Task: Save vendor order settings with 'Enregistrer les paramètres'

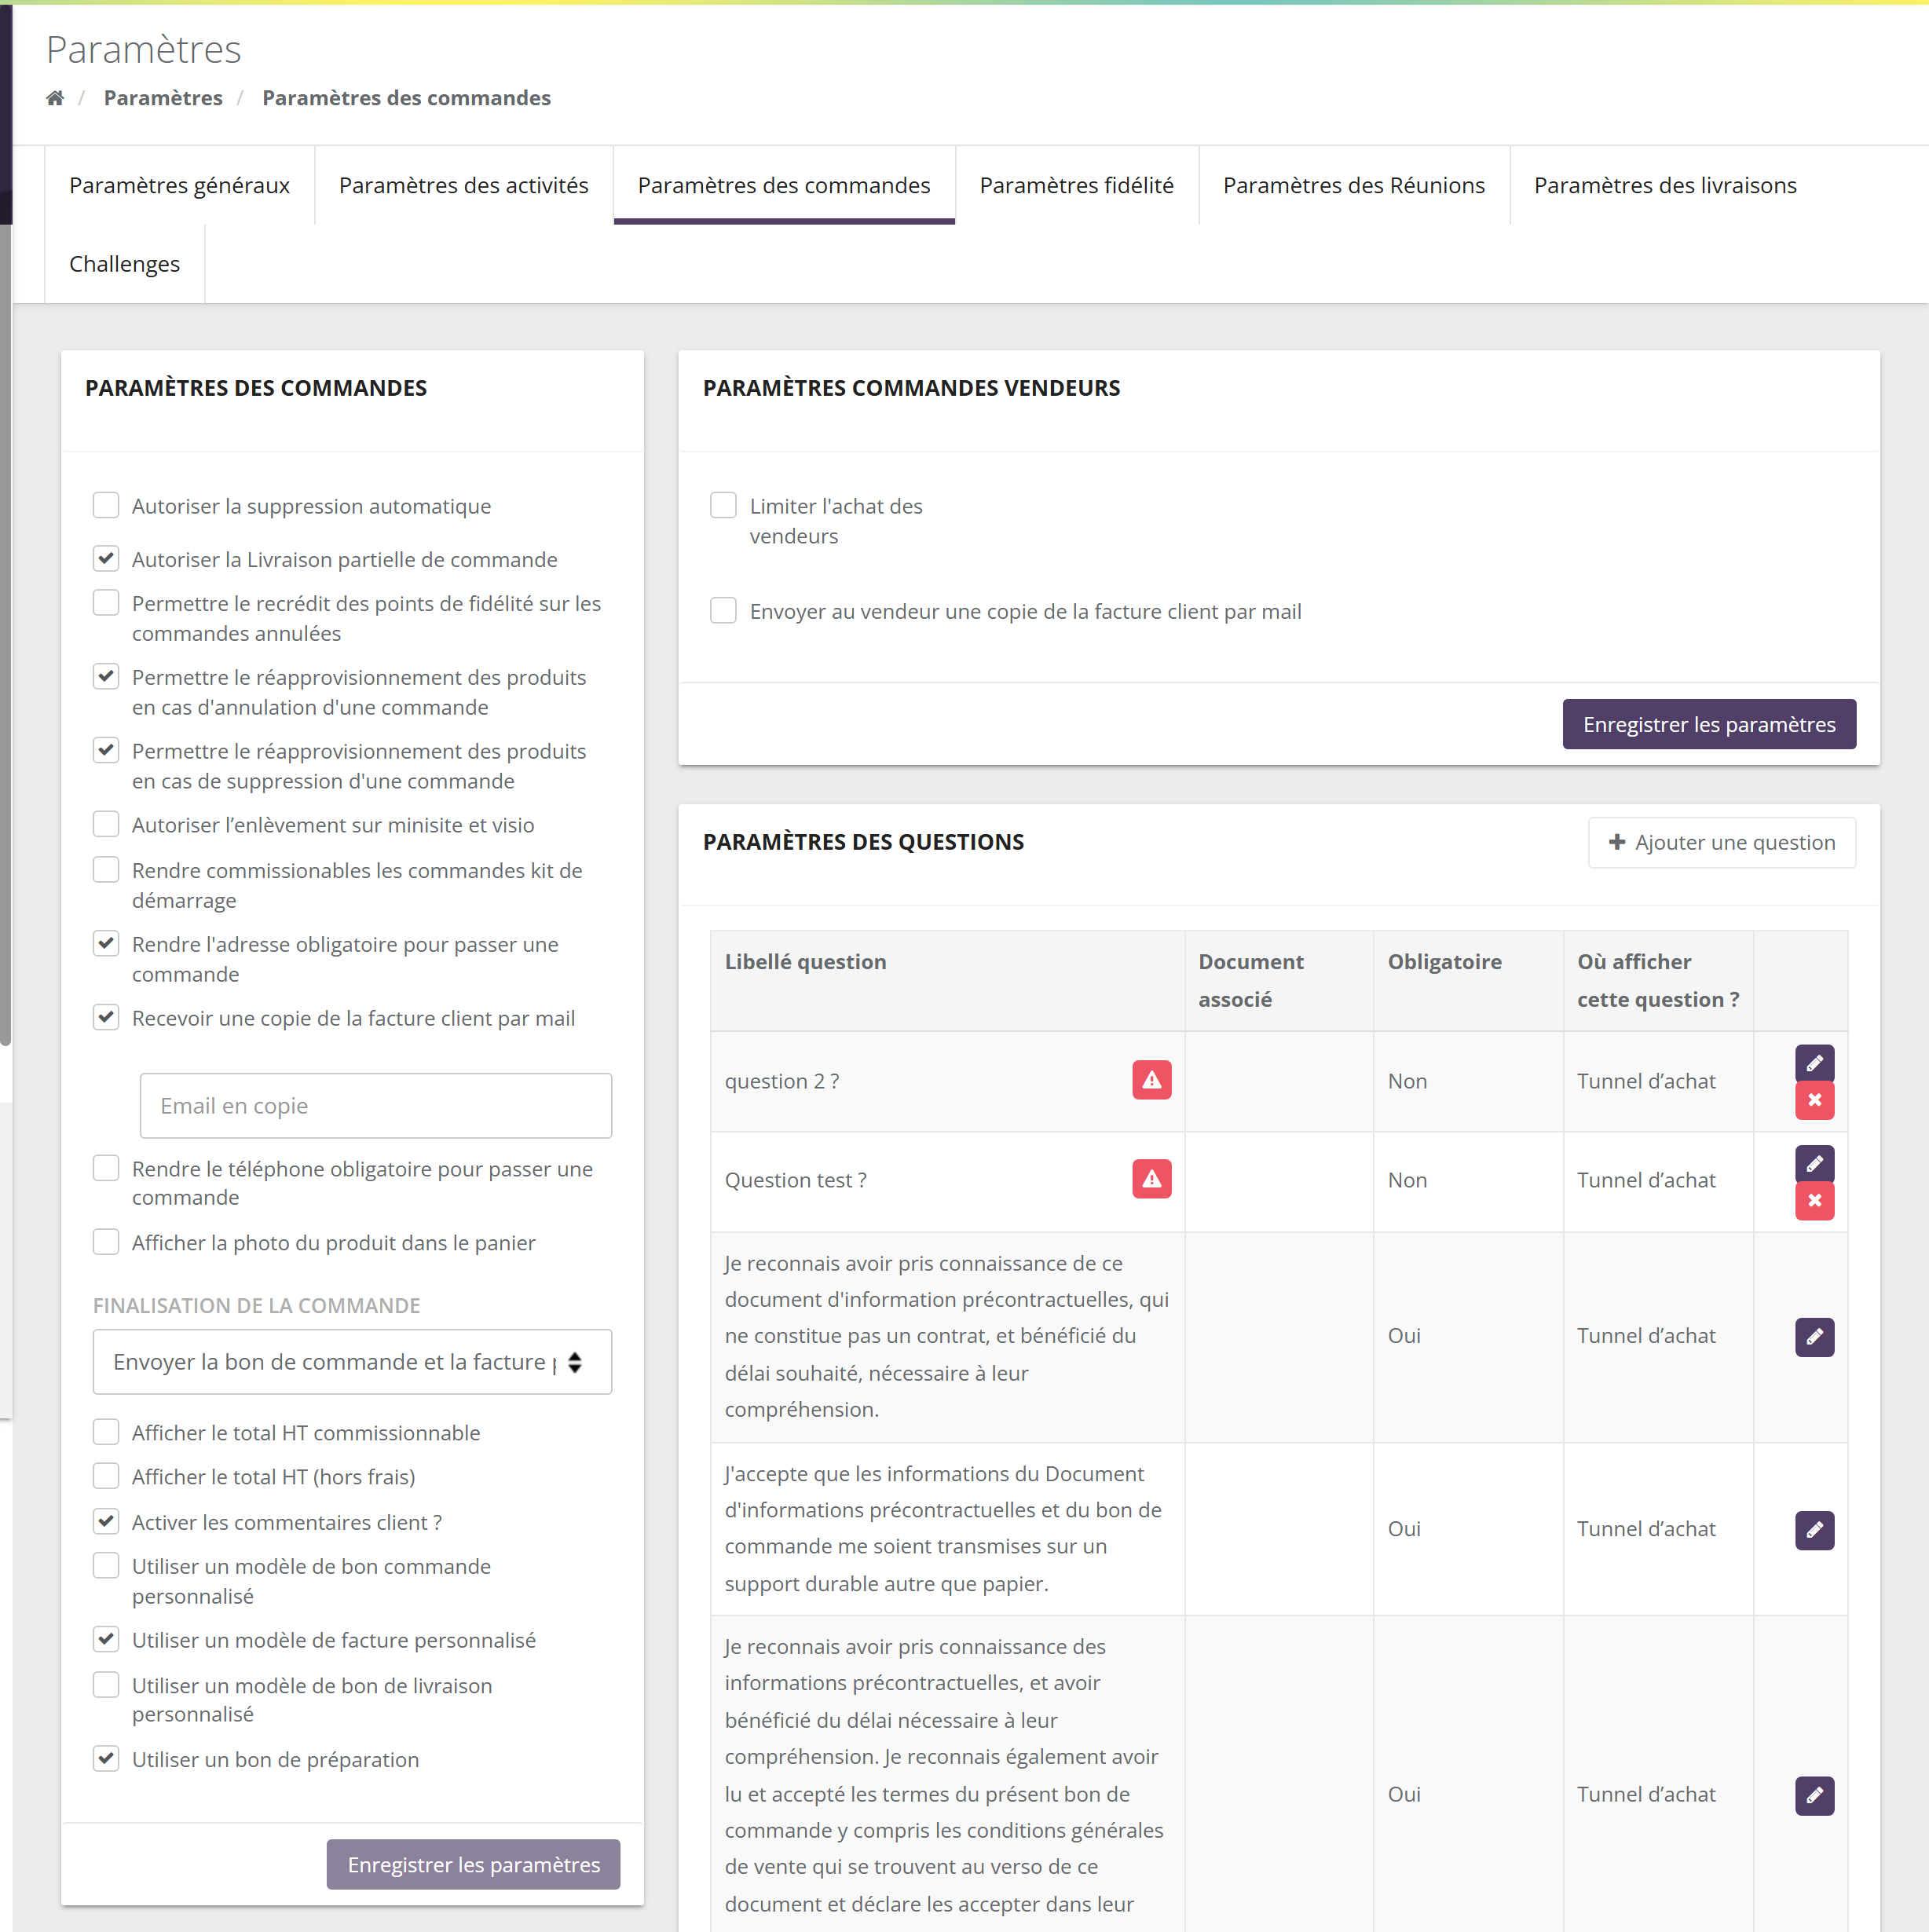Action: pyautogui.click(x=1708, y=724)
